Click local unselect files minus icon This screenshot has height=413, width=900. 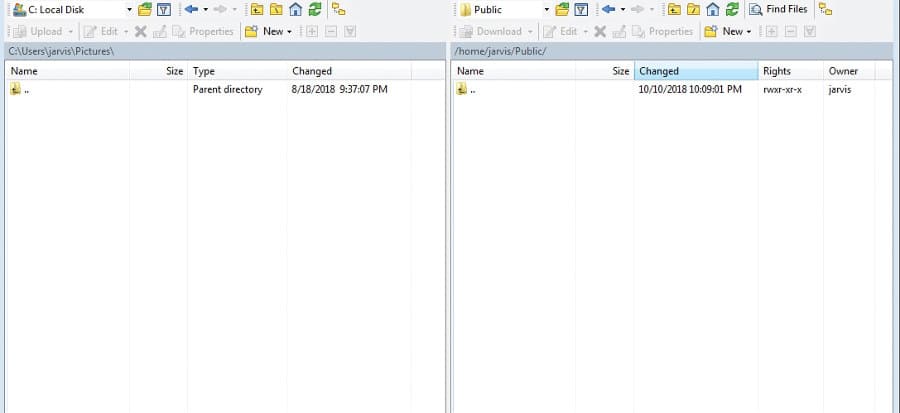tap(331, 32)
